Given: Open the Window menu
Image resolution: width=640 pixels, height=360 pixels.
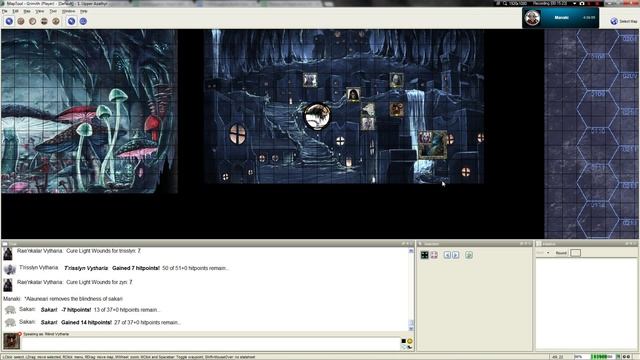Looking at the screenshot, I should click(x=68, y=11).
